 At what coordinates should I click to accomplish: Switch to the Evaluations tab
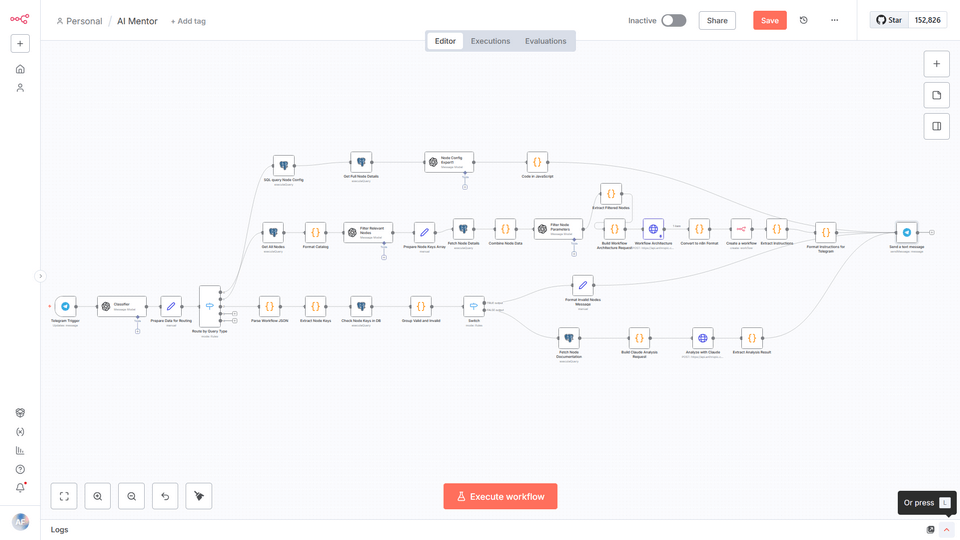point(545,41)
